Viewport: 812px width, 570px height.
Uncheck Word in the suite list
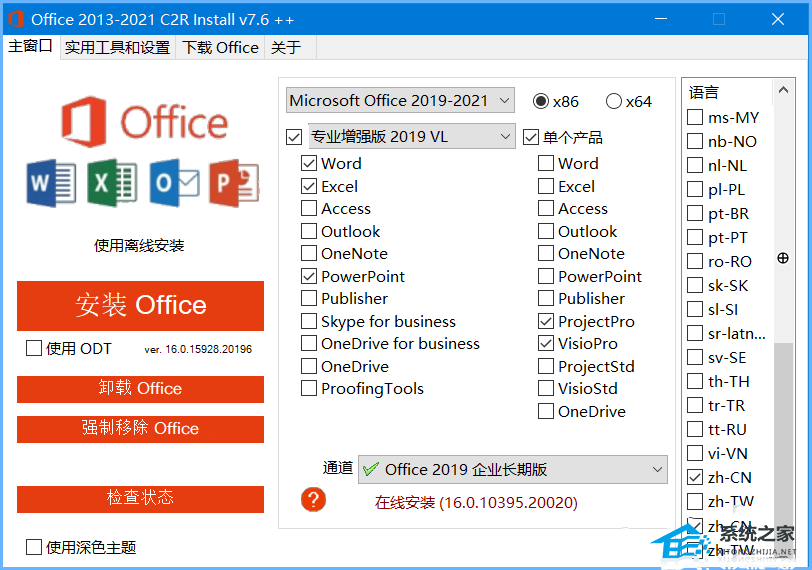(309, 163)
